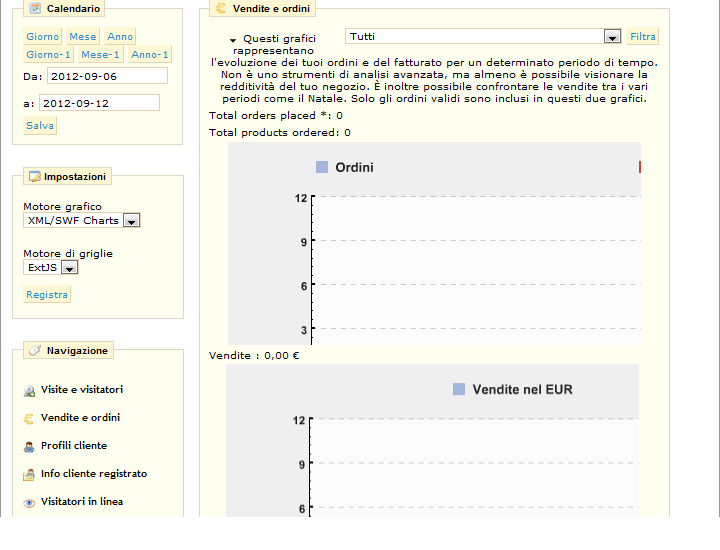Click the Visite e visitatori icon
Screen dimensions: 720x550
[x=30, y=390]
